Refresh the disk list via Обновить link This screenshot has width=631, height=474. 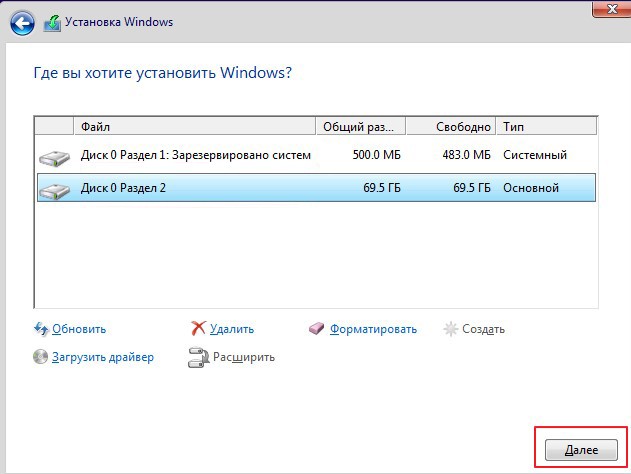79,329
